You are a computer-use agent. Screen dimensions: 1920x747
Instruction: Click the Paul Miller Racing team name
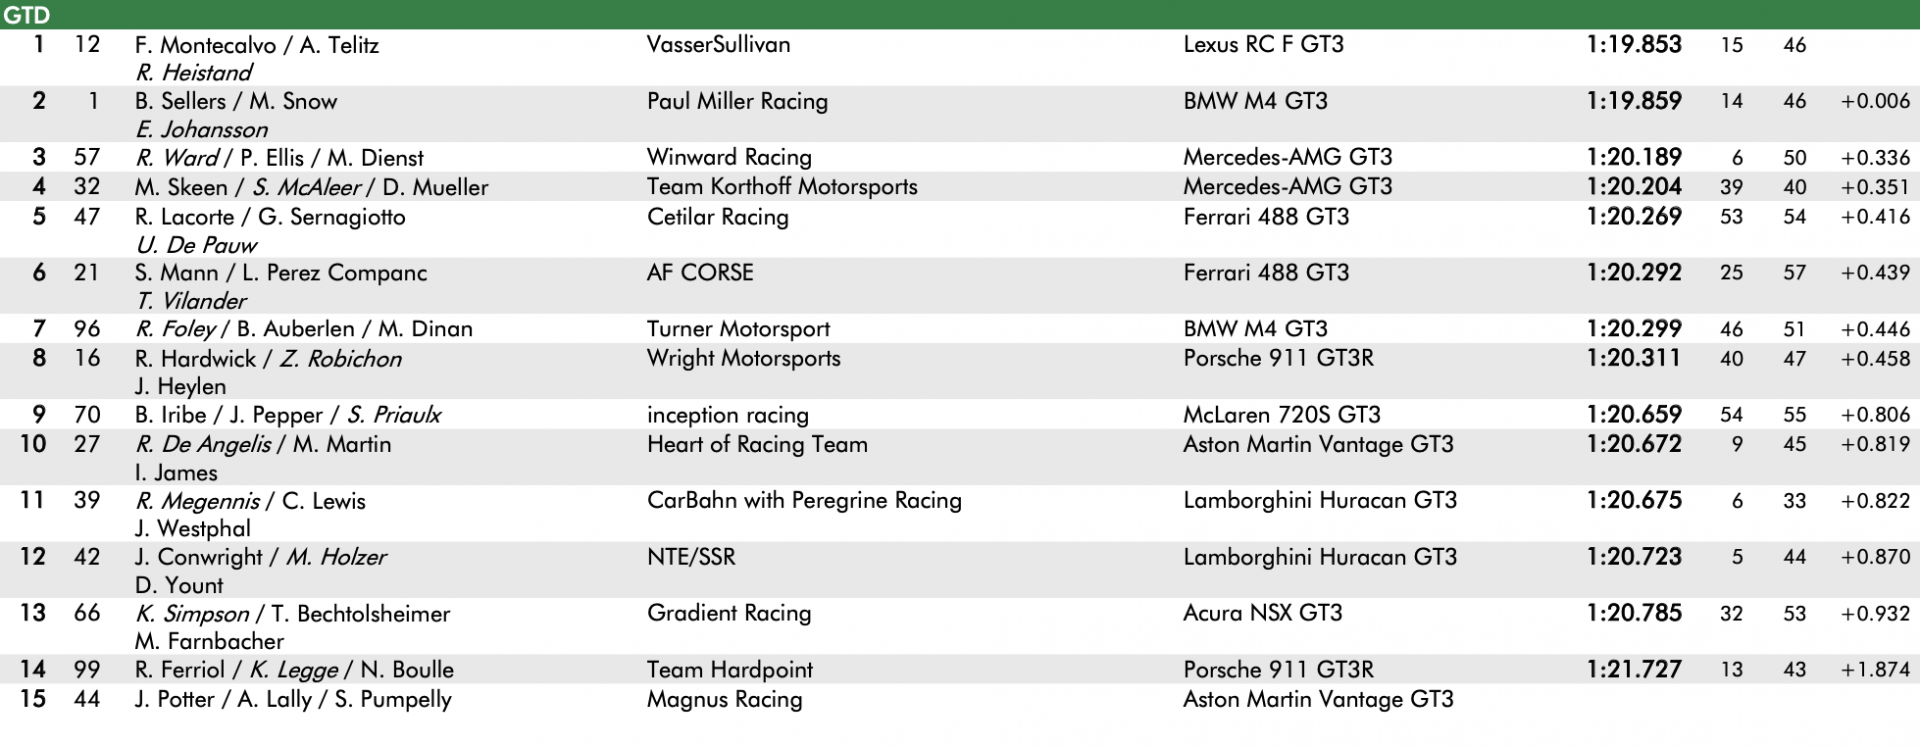coord(737,101)
